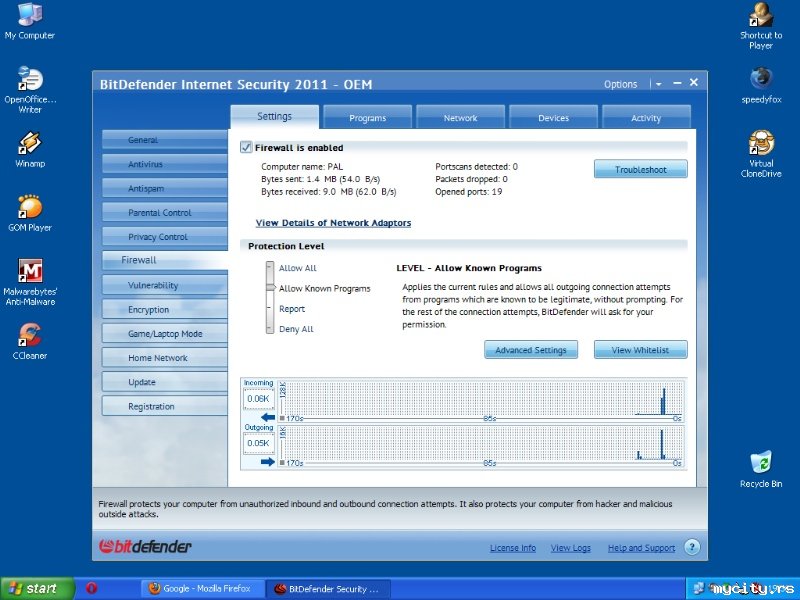
Task: Open the General sidebar section
Action: click(x=164, y=139)
